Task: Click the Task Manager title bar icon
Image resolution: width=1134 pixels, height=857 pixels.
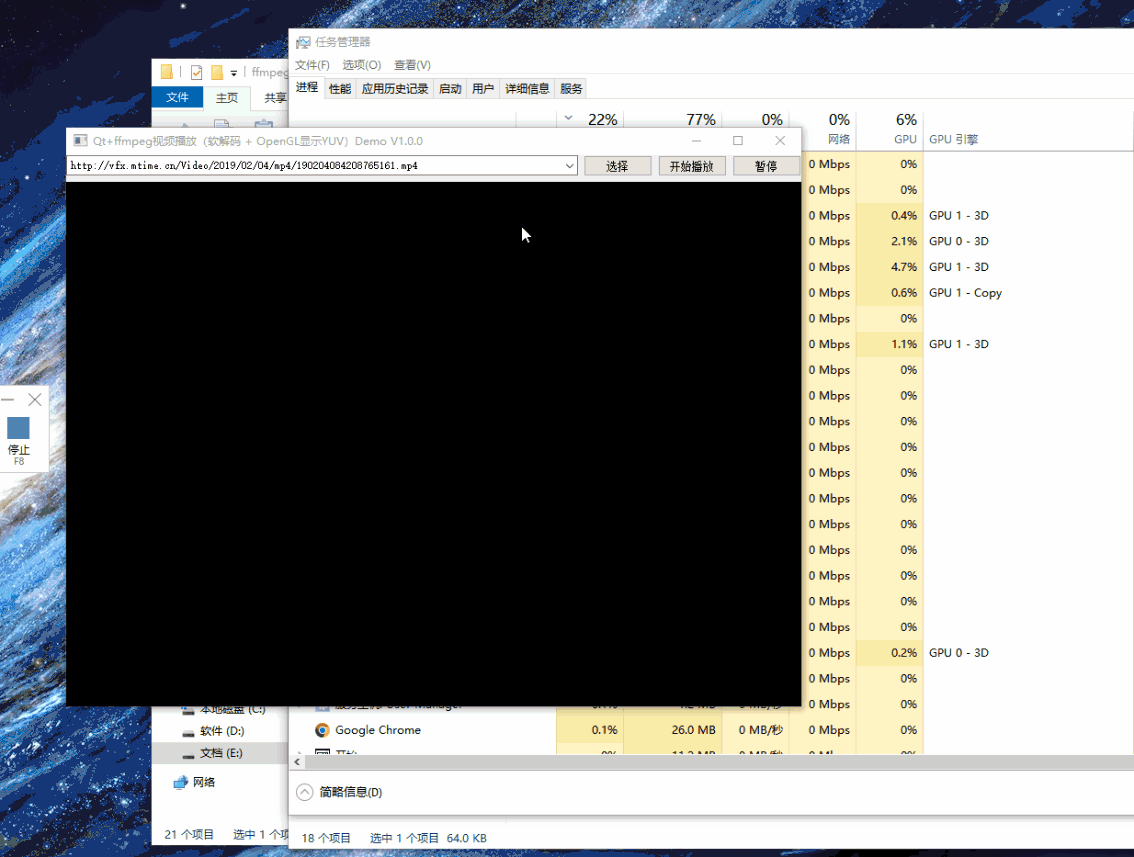Action: point(303,43)
